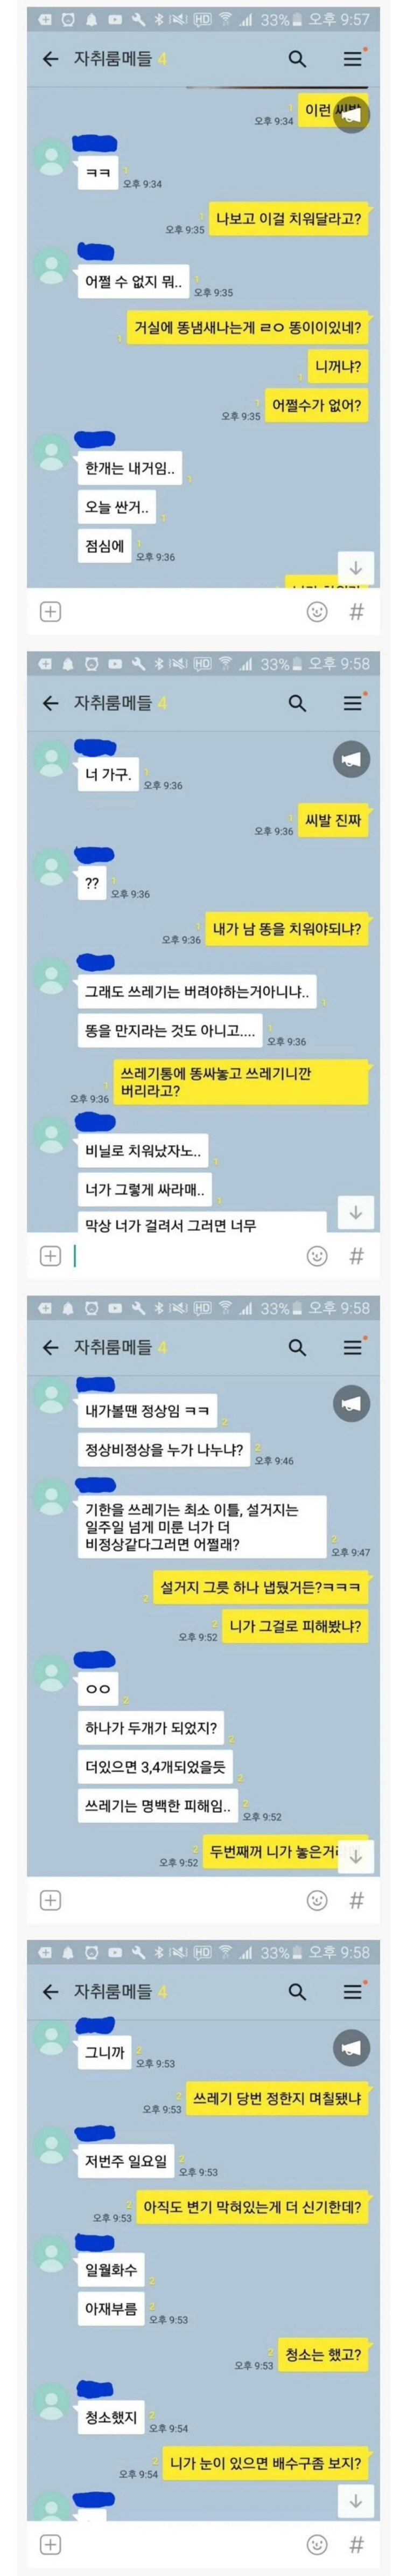This screenshot has height=2576, width=407.
Task: Tap megaphone notice icon beside '그니까' message
Action: 351,2048
